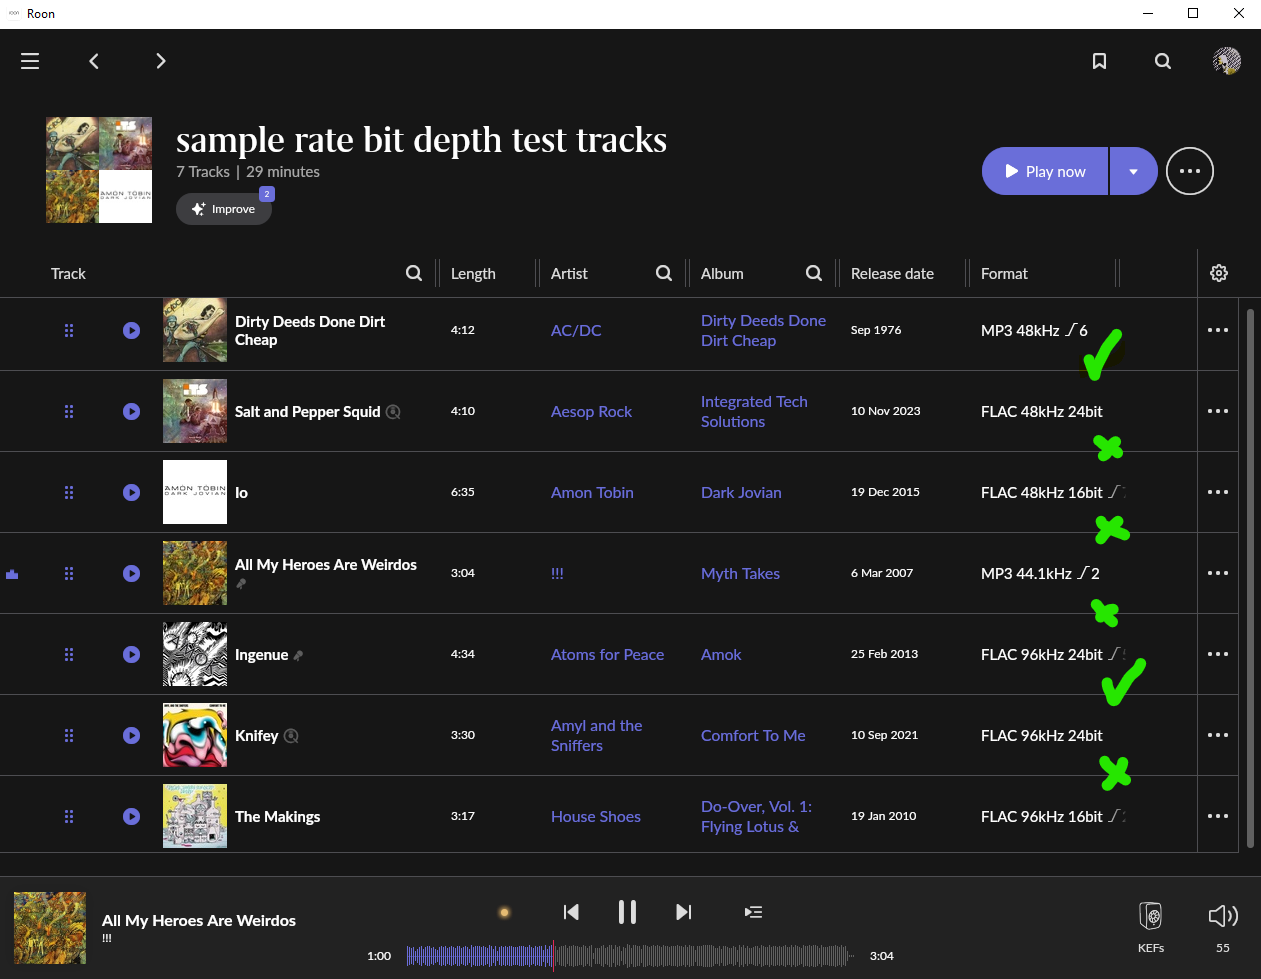Play the Knifey track
The width and height of the screenshot is (1261, 979).
coord(131,735)
